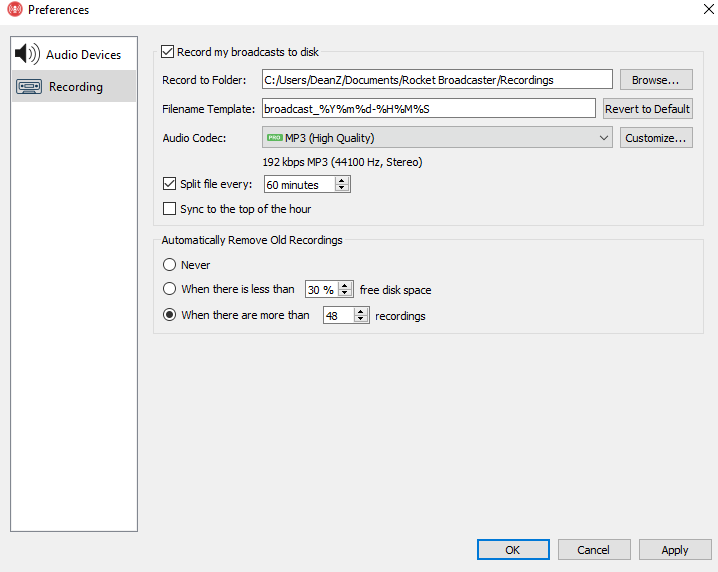This screenshot has width=718, height=572.
Task: Enable Sync to the top of the hour
Action: click(x=169, y=209)
